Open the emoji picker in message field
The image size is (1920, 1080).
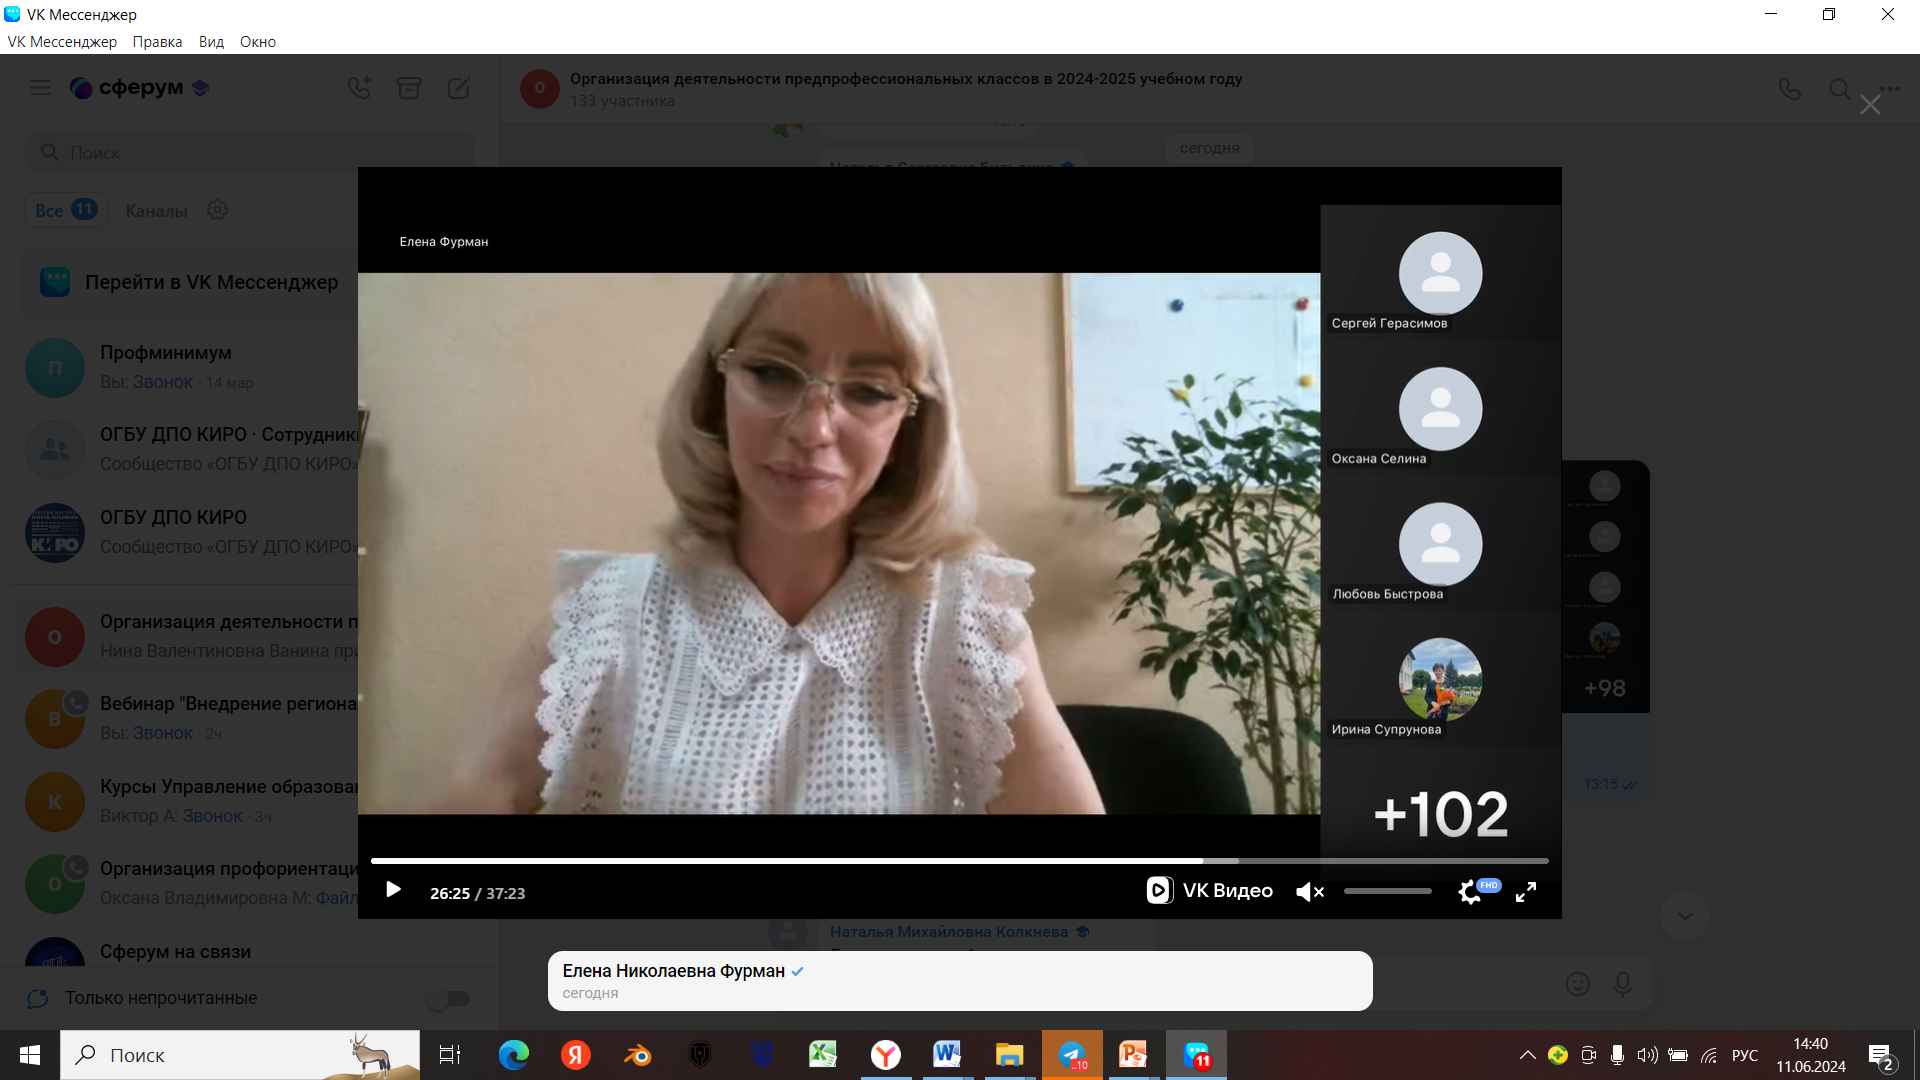[x=1578, y=985]
